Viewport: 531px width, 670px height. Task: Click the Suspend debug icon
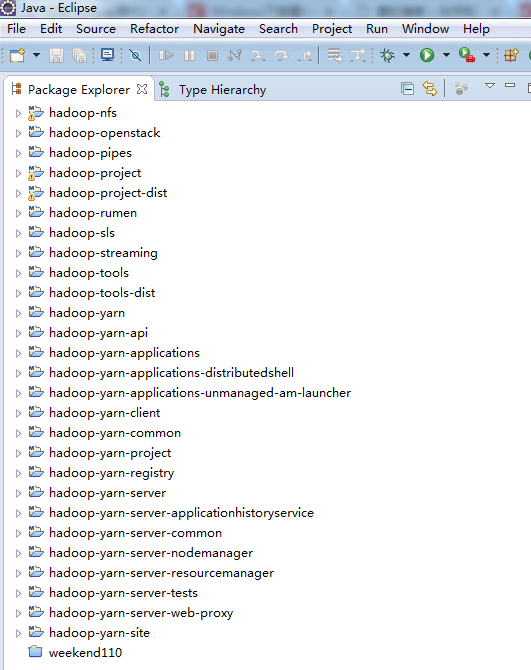[x=189, y=56]
